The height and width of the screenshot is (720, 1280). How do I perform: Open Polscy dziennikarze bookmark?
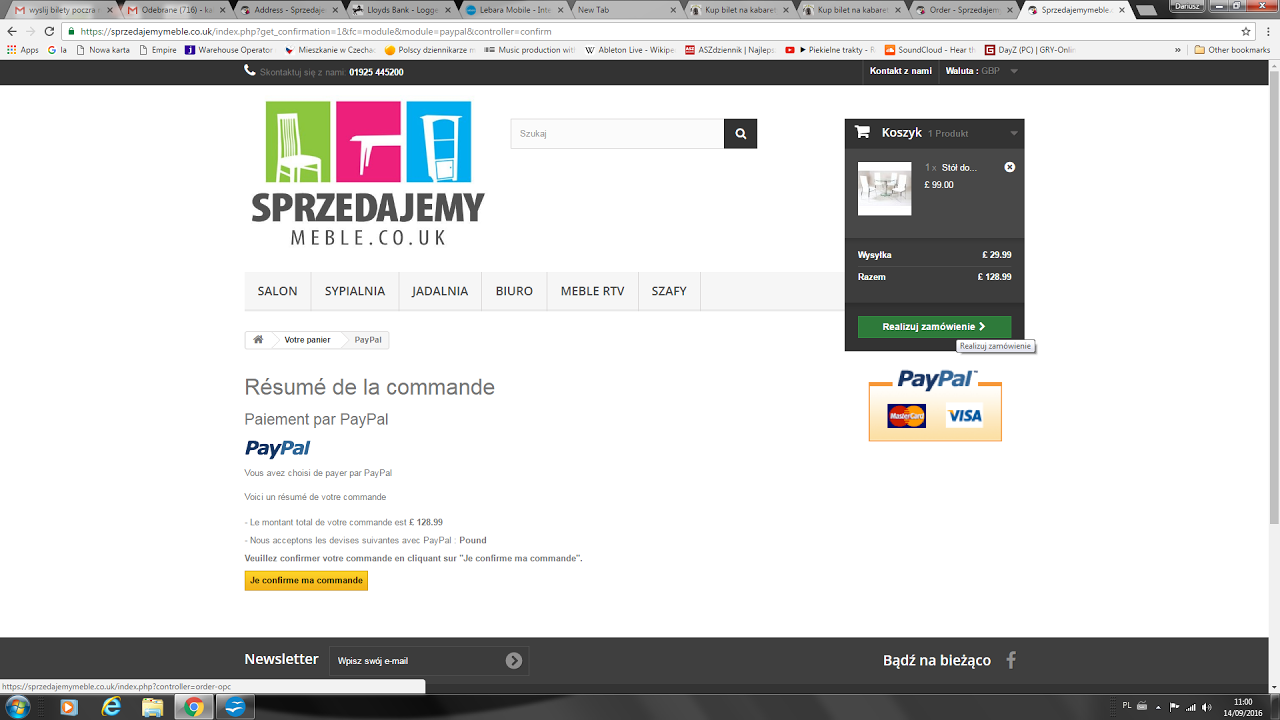click(x=430, y=50)
